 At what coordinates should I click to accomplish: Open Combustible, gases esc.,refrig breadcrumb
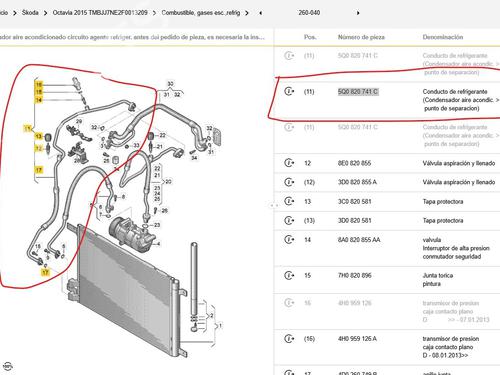click(201, 13)
